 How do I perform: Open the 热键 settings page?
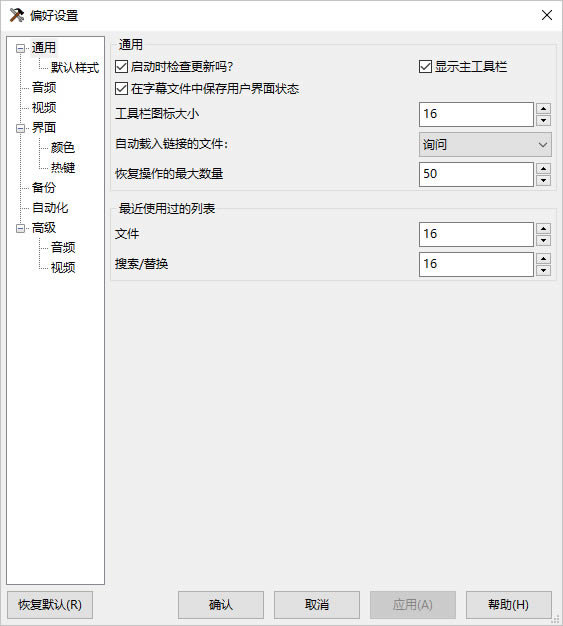[x=63, y=167]
